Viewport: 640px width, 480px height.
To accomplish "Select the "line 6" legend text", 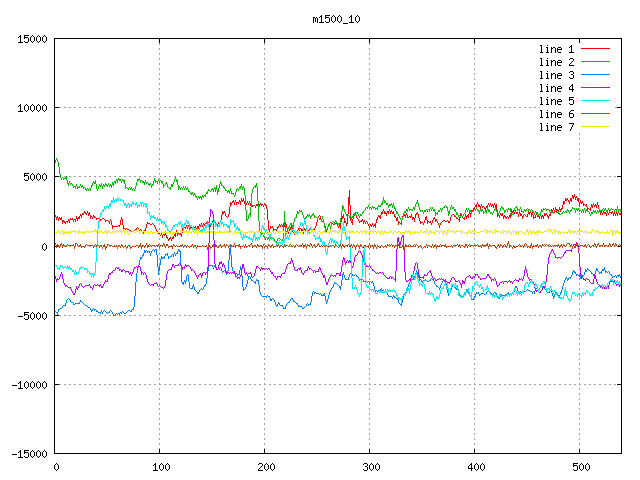I will point(556,114).
